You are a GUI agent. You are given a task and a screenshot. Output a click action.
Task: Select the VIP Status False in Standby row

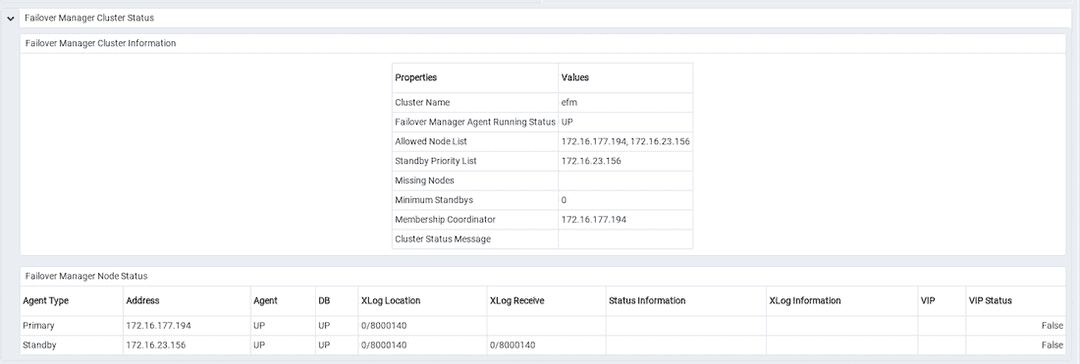[x=1015, y=345]
